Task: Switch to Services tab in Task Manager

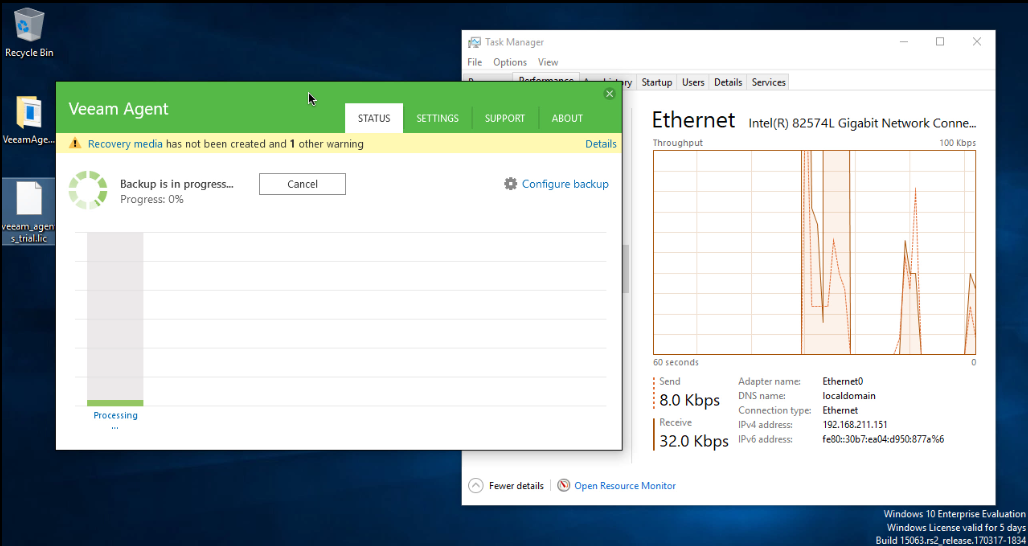Action: coord(768,82)
